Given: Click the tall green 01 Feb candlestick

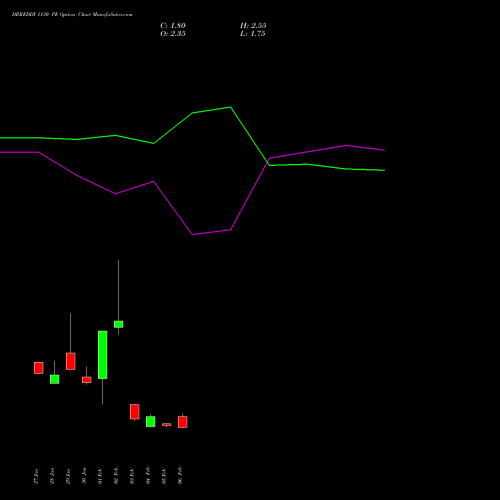Looking at the screenshot, I should tap(103, 355).
